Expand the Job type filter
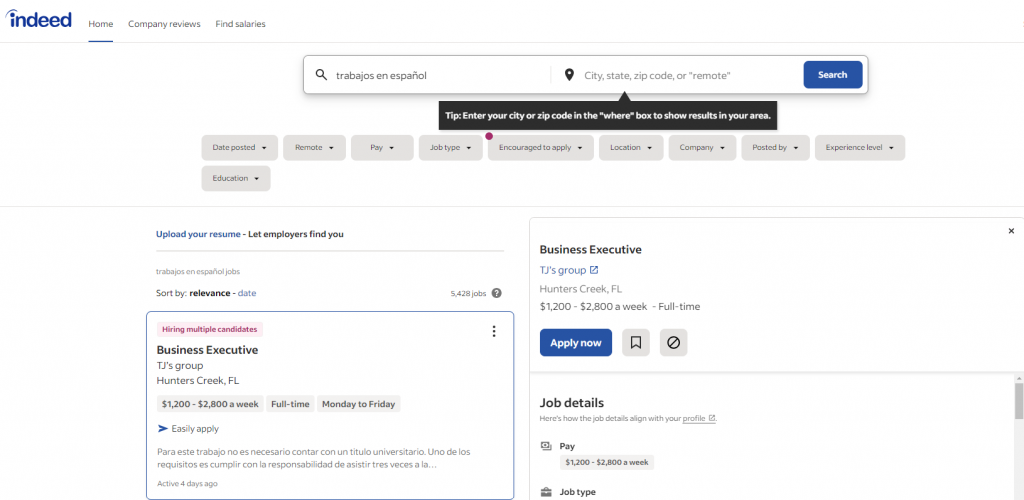The height and width of the screenshot is (500, 1024). (450, 148)
